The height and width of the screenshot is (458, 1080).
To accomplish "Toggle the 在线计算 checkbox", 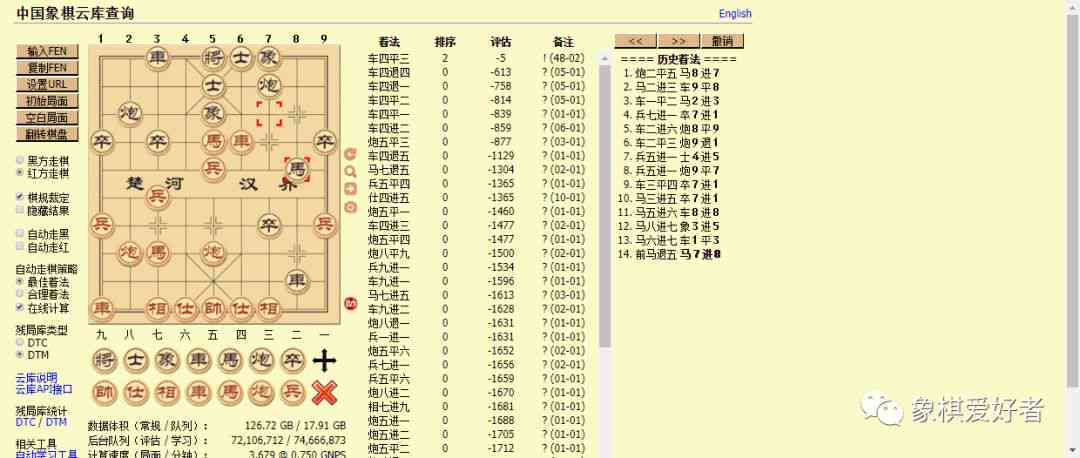I will pyautogui.click(x=20, y=307).
